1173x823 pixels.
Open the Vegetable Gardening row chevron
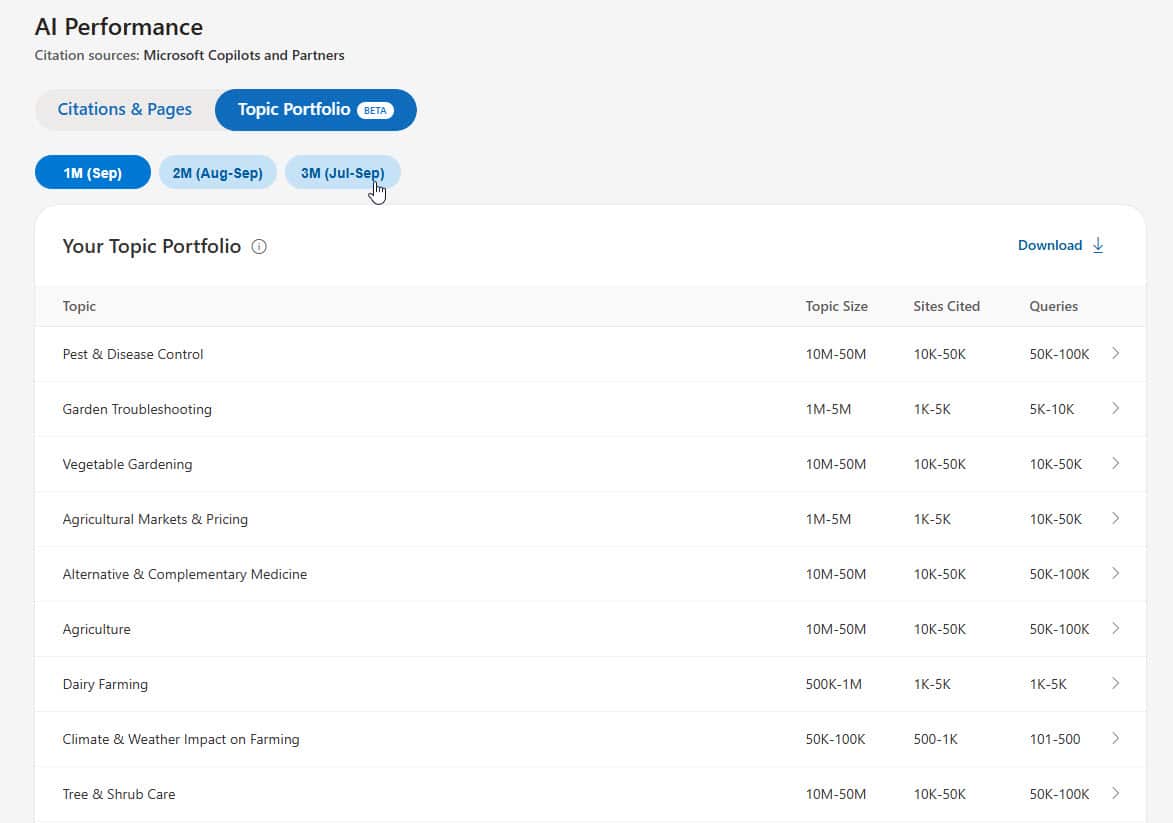(1115, 463)
